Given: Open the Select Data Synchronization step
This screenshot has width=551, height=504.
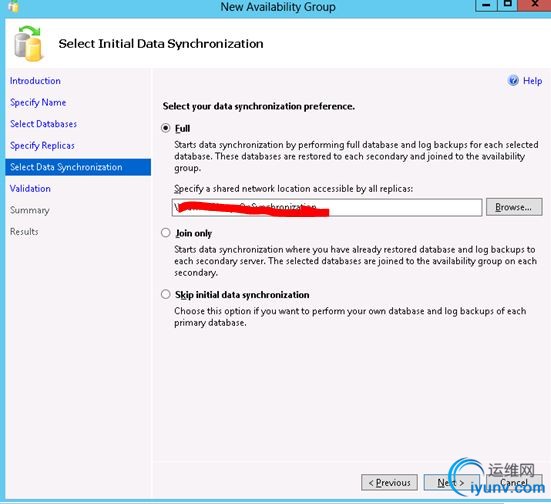Looking at the screenshot, I should point(78,167).
